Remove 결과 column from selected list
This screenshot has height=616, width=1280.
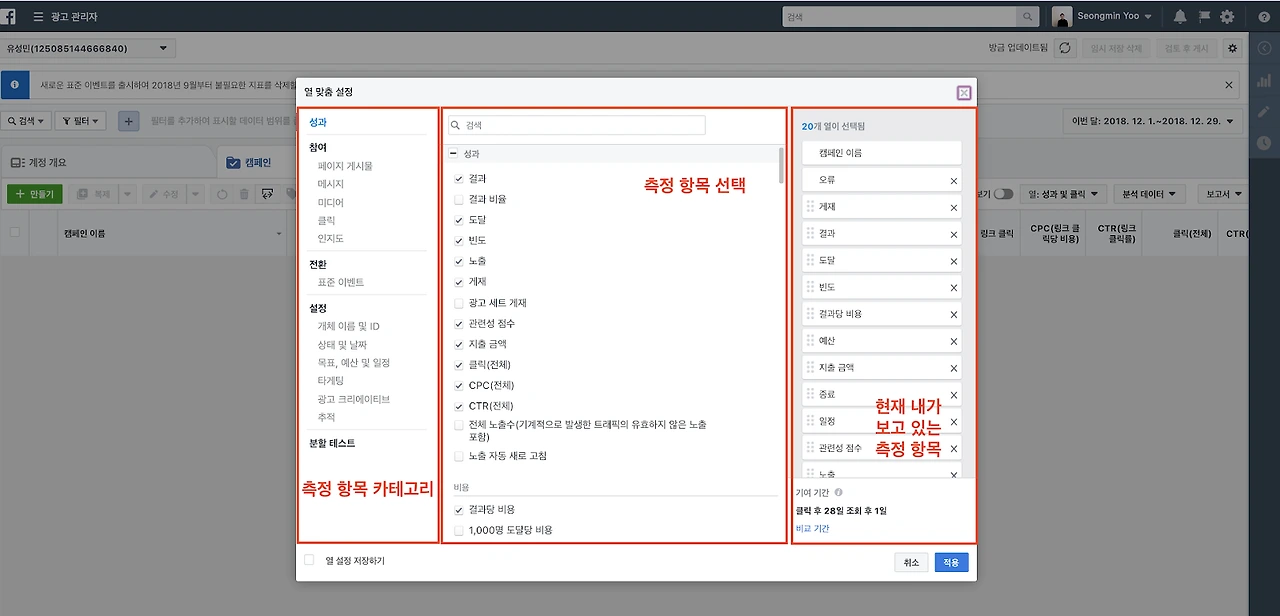coord(953,234)
